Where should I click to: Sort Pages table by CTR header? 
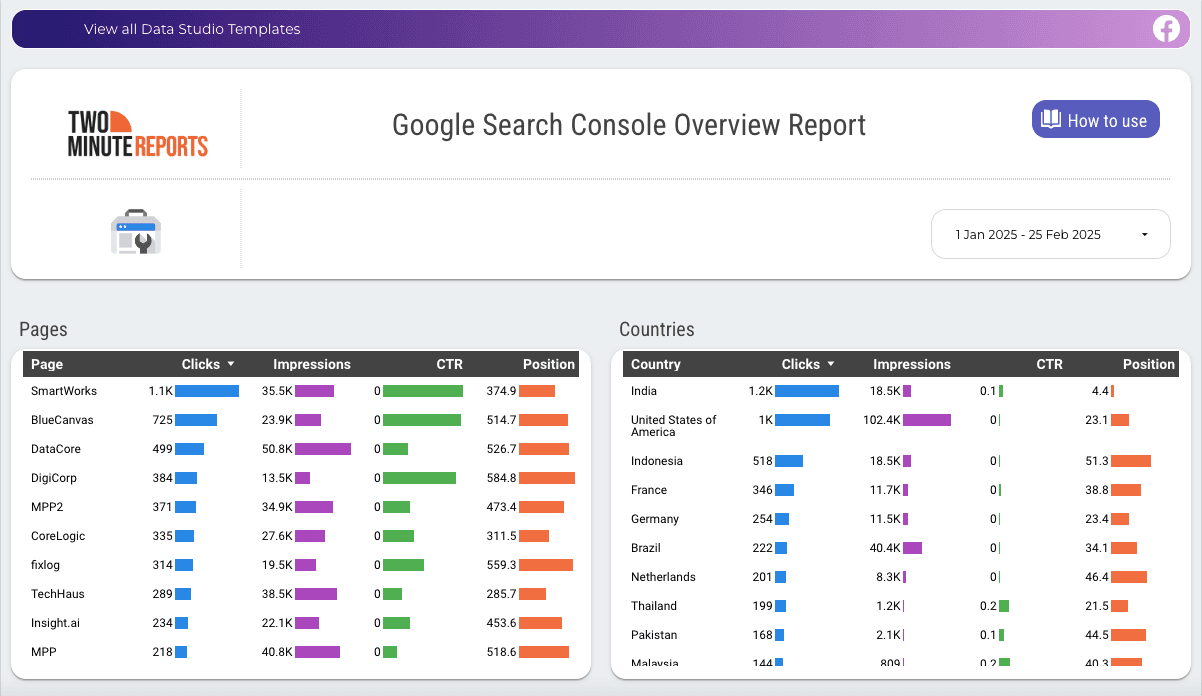coord(449,364)
